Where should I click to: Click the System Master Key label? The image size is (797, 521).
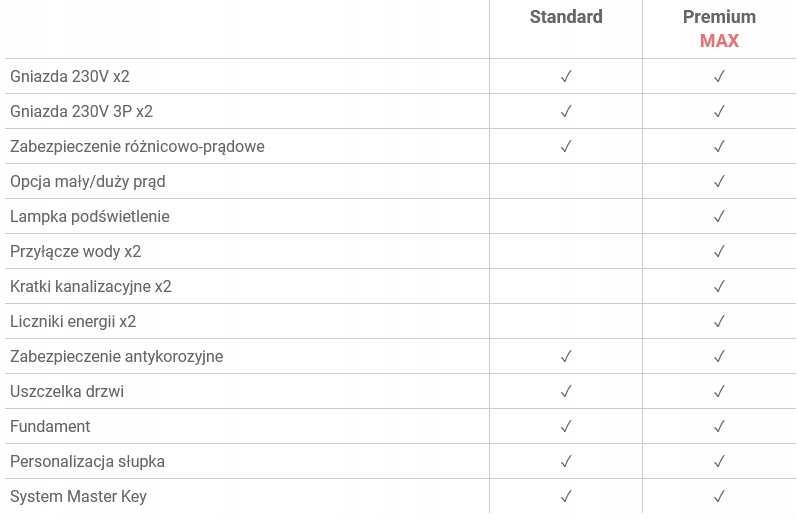point(78,497)
